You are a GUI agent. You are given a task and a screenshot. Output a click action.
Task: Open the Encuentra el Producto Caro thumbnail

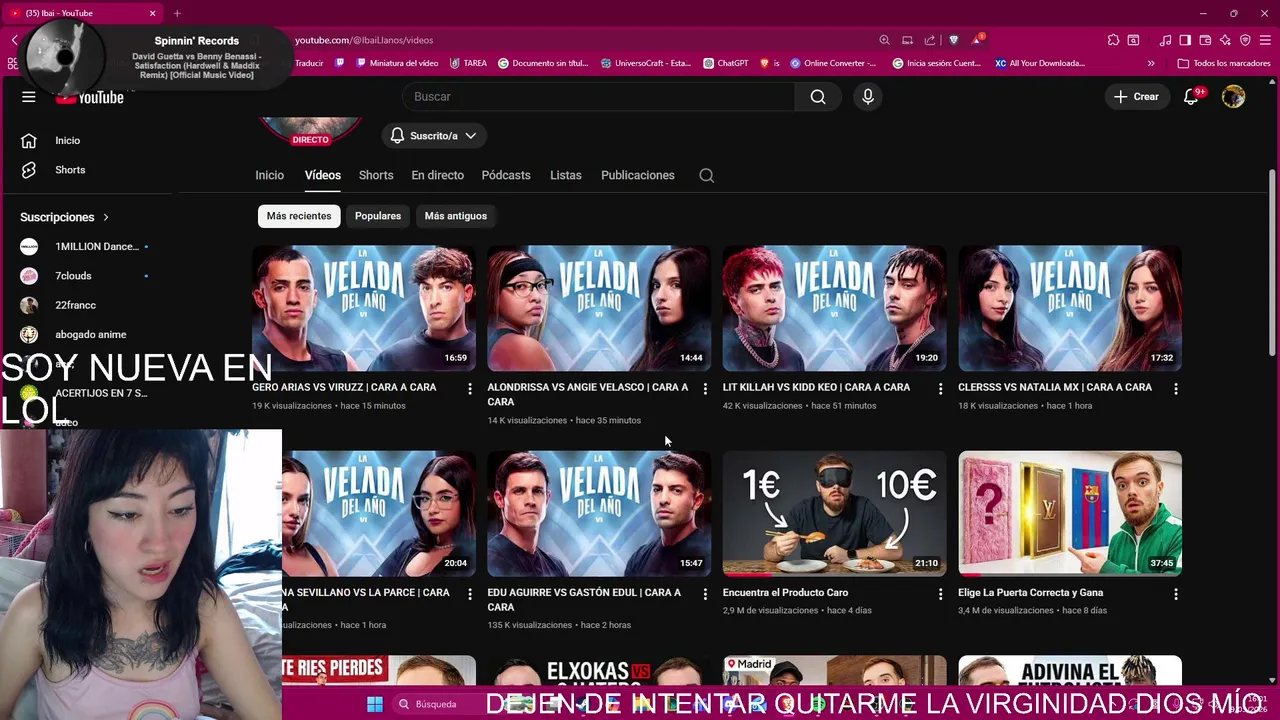point(835,514)
